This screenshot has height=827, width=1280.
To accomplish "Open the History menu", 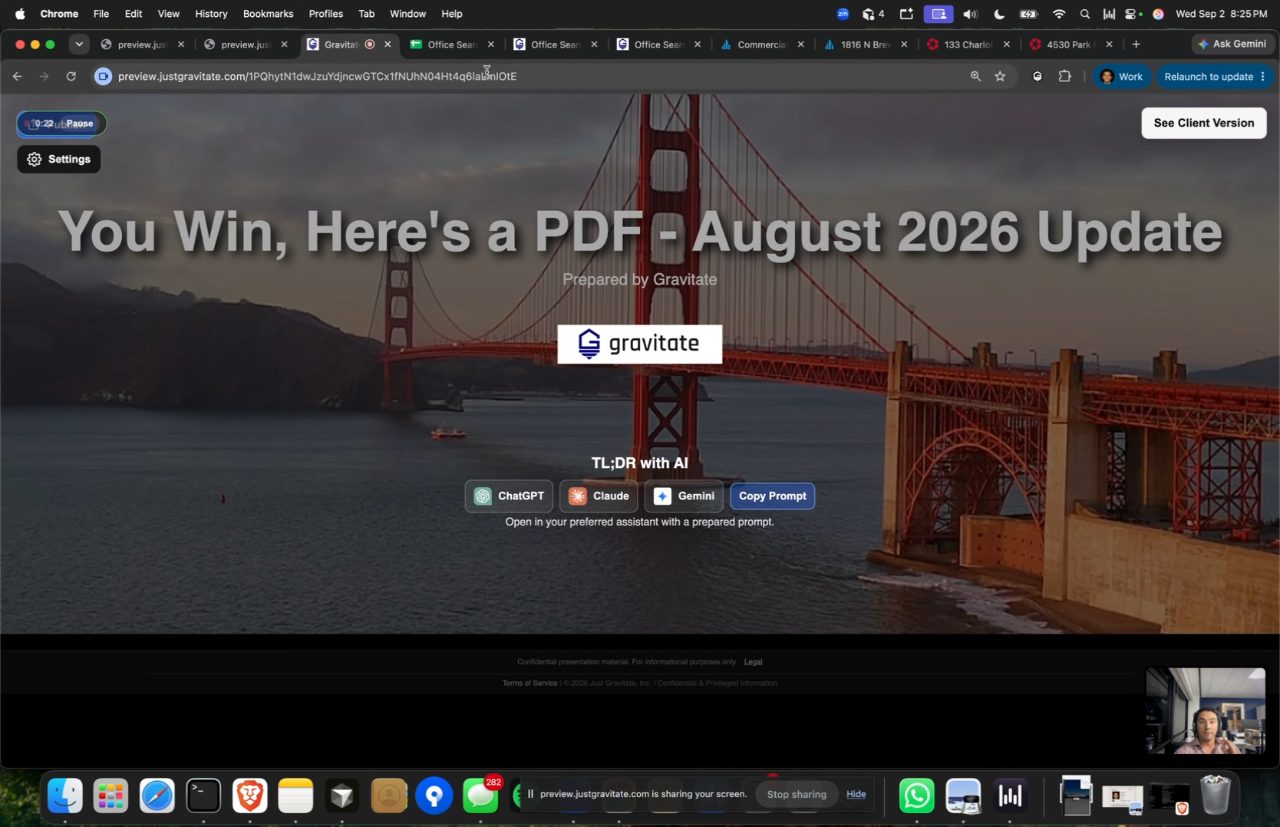I will (x=211, y=14).
